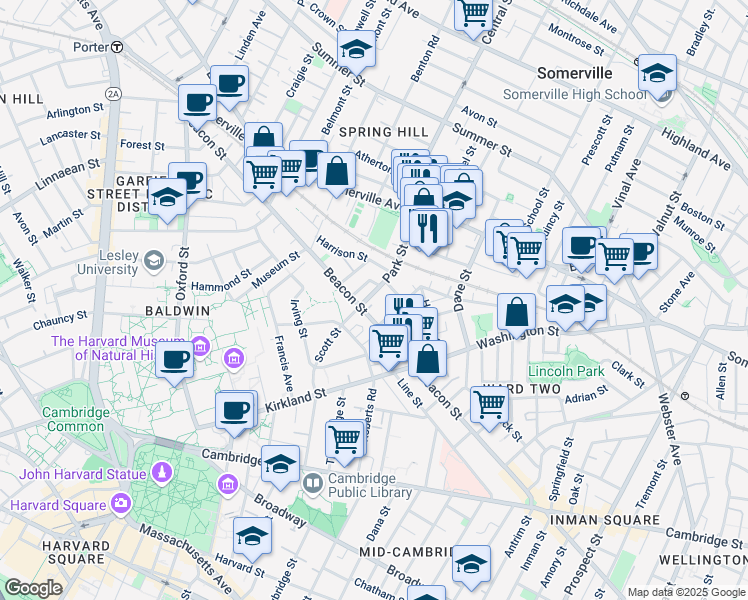Select the Lesley University pin
The height and width of the screenshot is (600, 748).
(x=154, y=261)
